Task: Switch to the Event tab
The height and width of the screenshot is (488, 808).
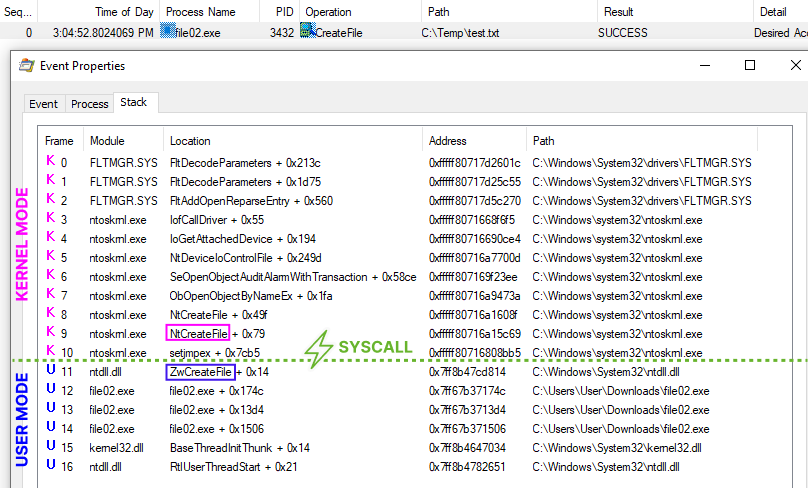Action: pyautogui.click(x=44, y=104)
